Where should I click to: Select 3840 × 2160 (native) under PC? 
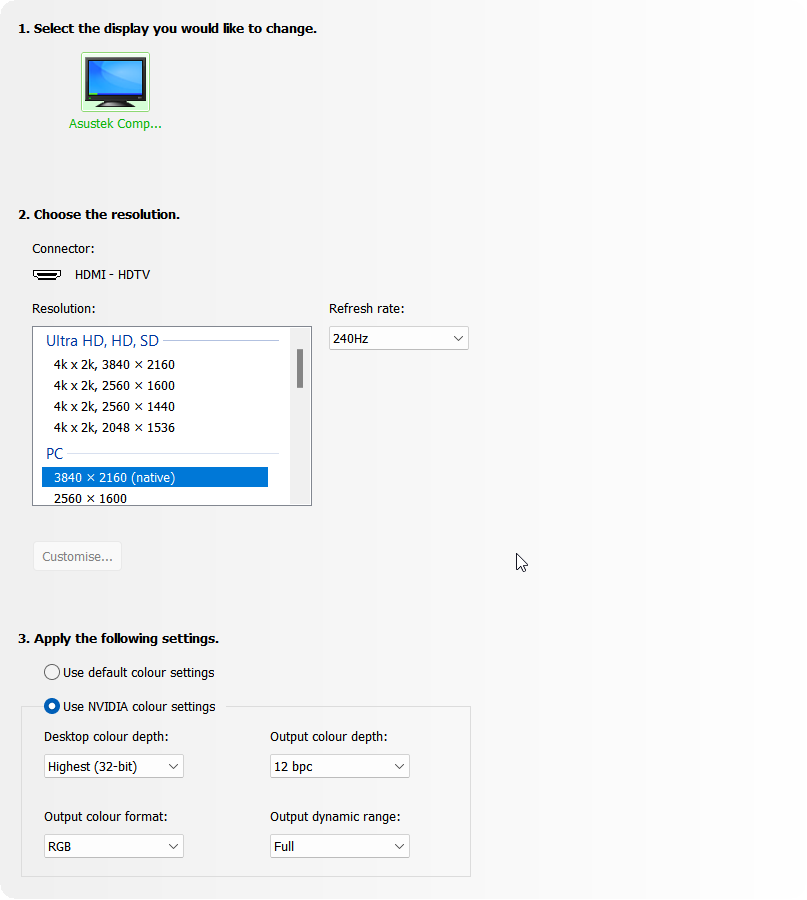pos(155,477)
